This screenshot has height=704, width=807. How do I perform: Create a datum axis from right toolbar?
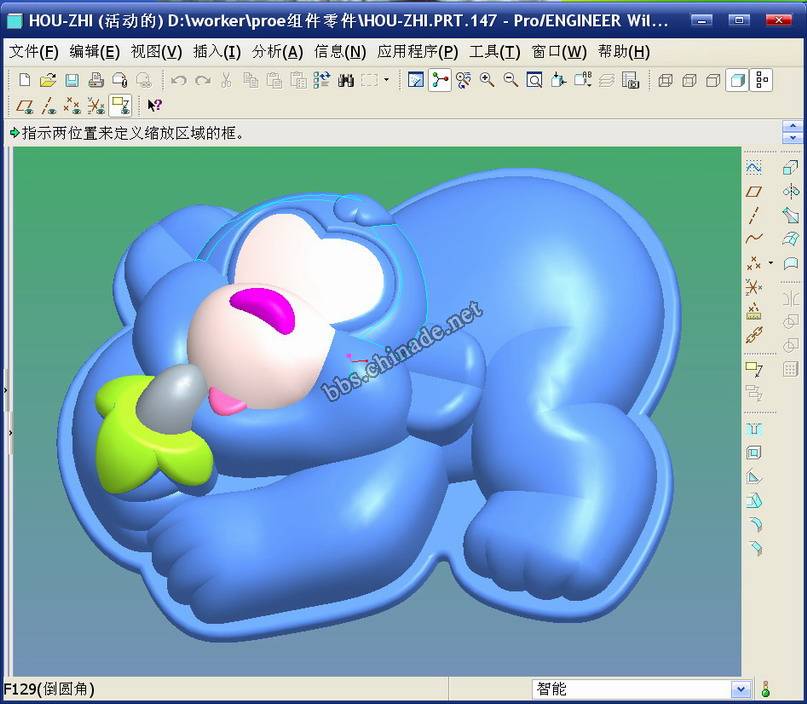pos(753,215)
